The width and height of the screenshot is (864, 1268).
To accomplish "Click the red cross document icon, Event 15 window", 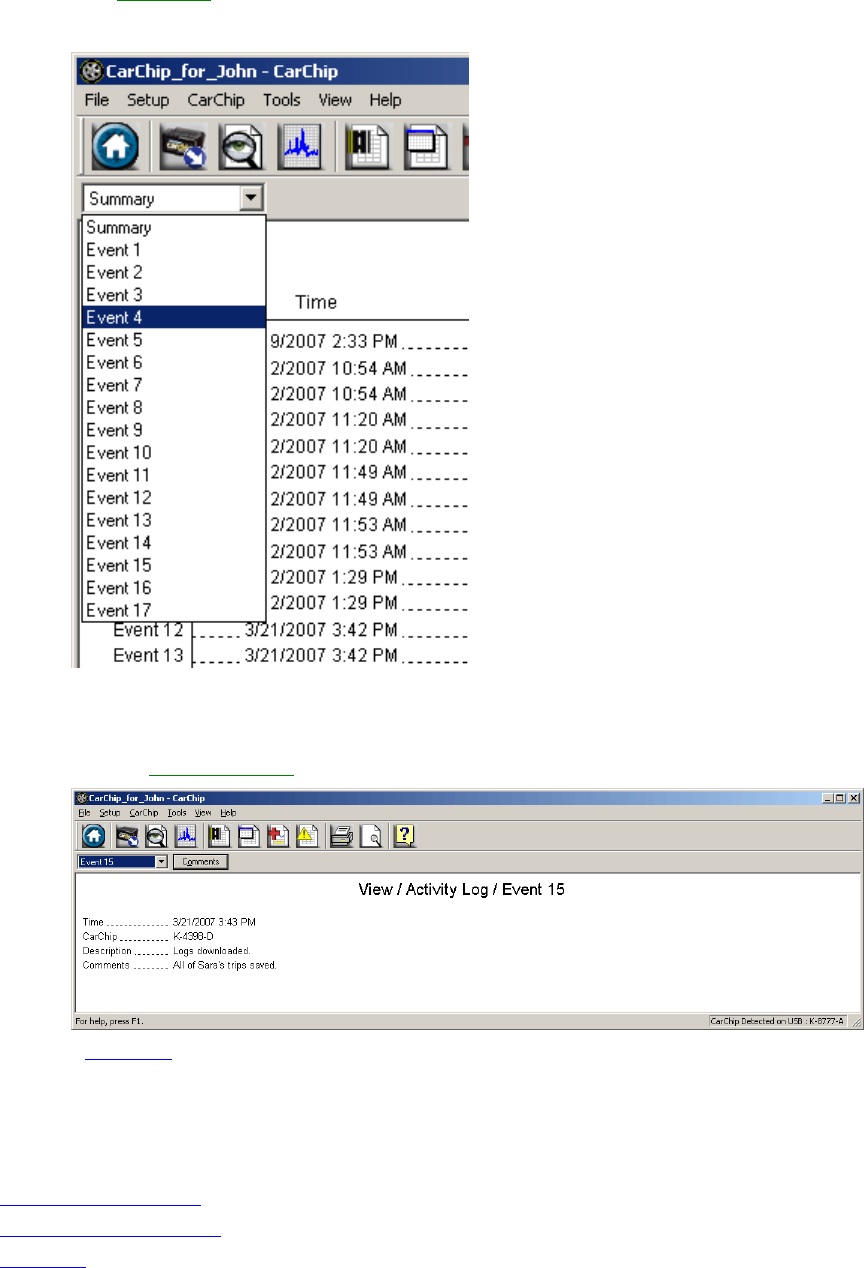I will [x=277, y=836].
